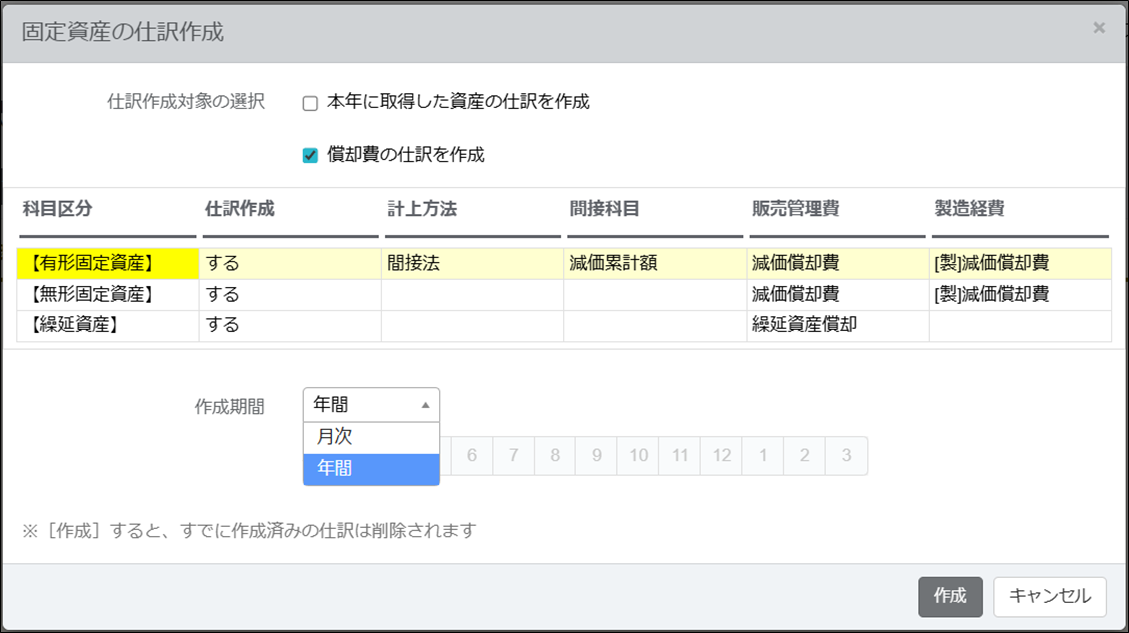Image resolution: width=1129 pixels, height=633 pixels.
Task: Click the 製造経費 column header
Action: coord(969,209)
